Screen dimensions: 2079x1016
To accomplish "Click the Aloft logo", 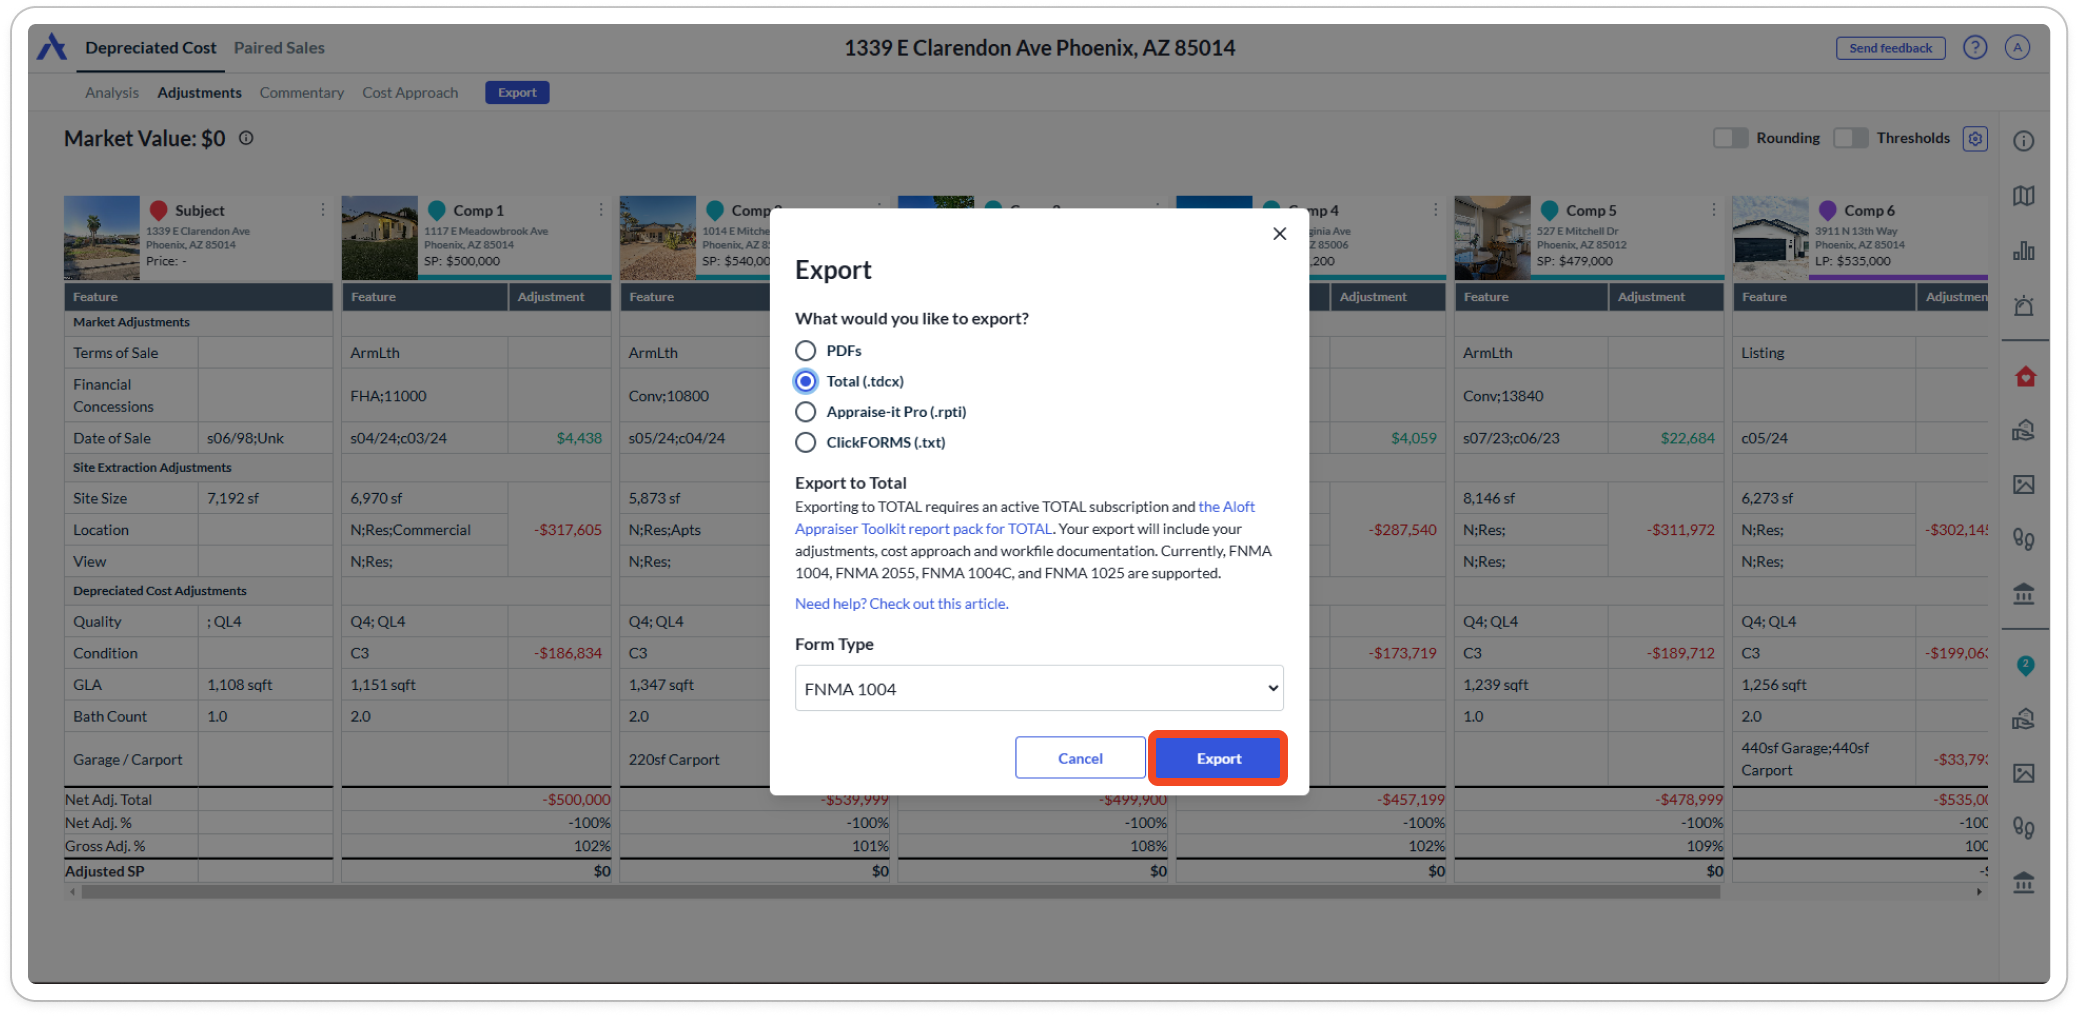I will coord(52,47).
